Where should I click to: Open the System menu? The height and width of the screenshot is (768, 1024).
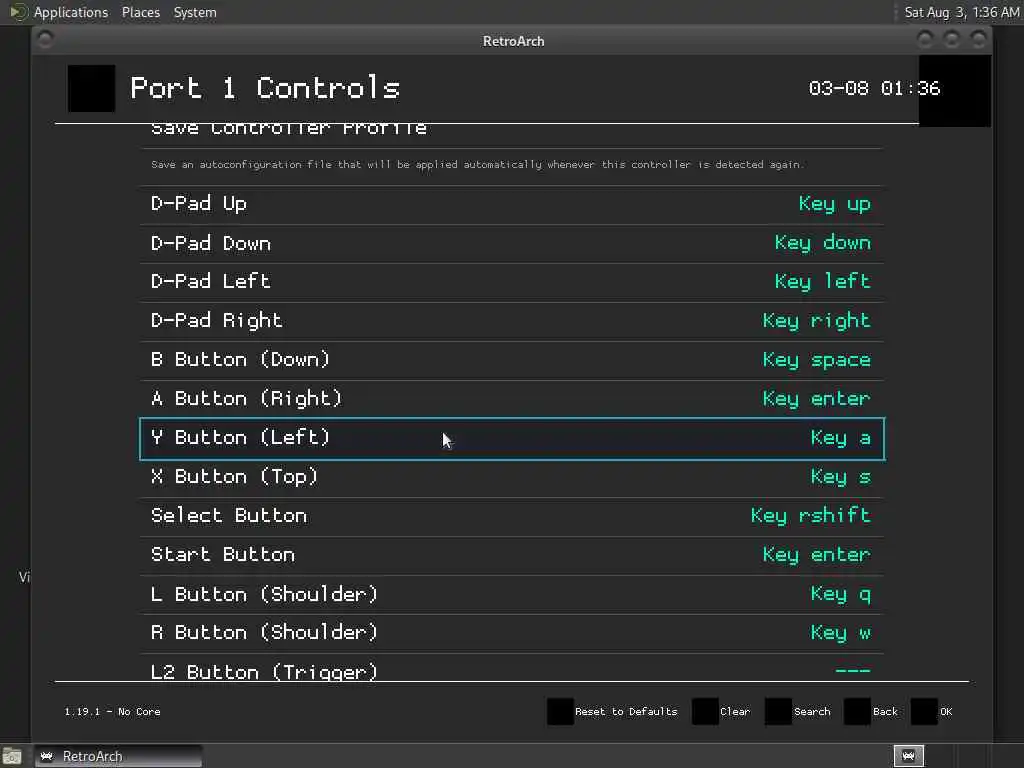(x=195, y=12)
